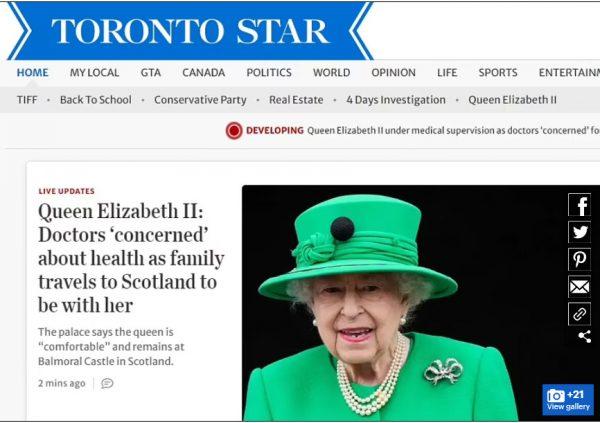Open the GTA section
The image size is (600, 423).
point(151,72)
